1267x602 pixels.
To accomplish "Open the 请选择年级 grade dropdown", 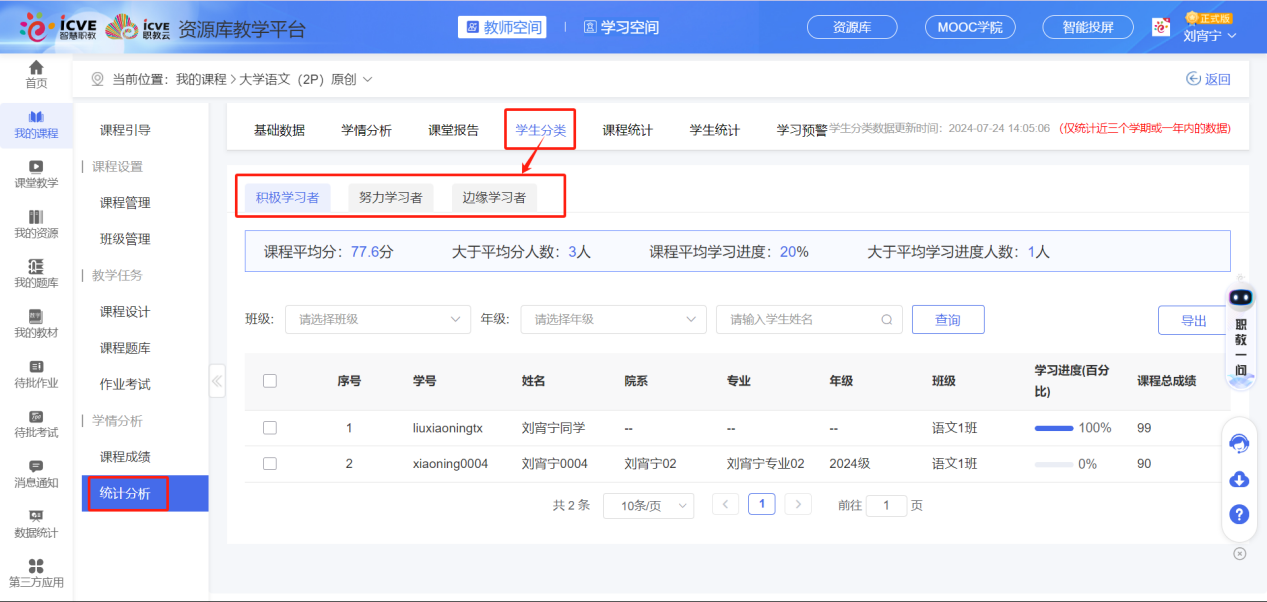I will click(x=613, y=319).
